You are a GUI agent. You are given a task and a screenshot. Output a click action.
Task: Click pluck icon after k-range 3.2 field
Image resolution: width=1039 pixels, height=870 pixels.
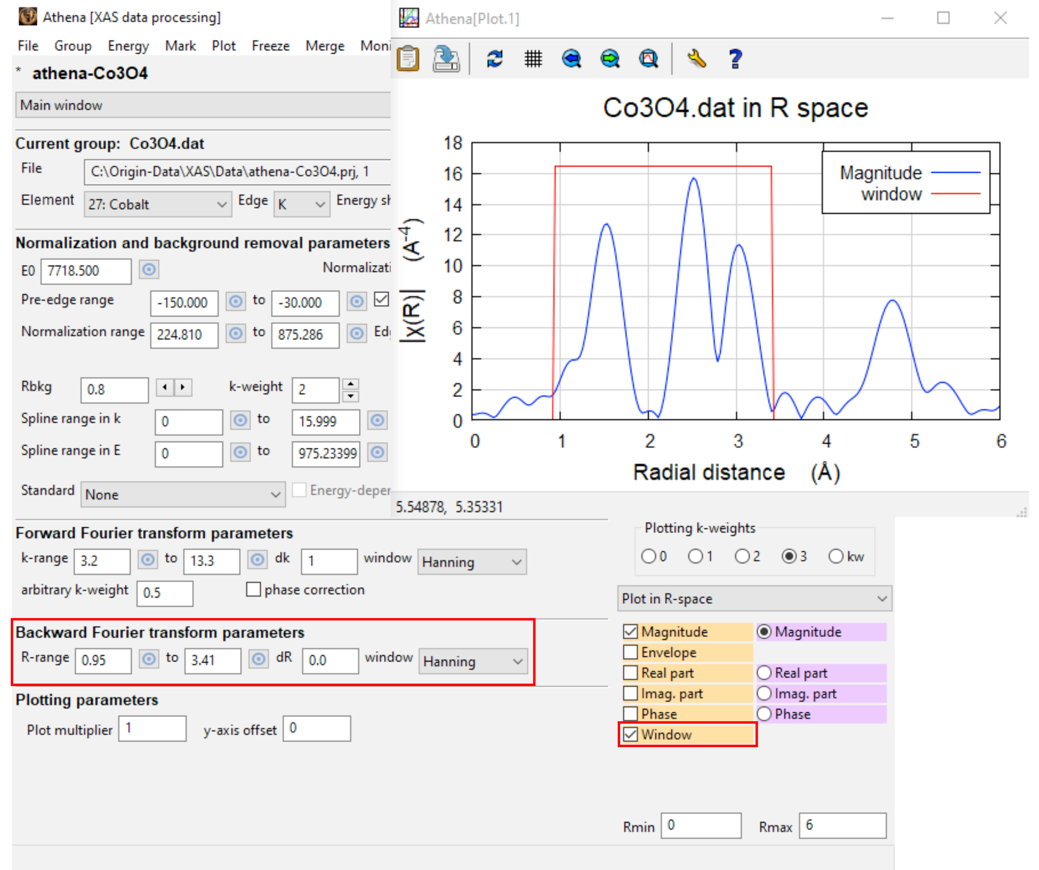147,561
